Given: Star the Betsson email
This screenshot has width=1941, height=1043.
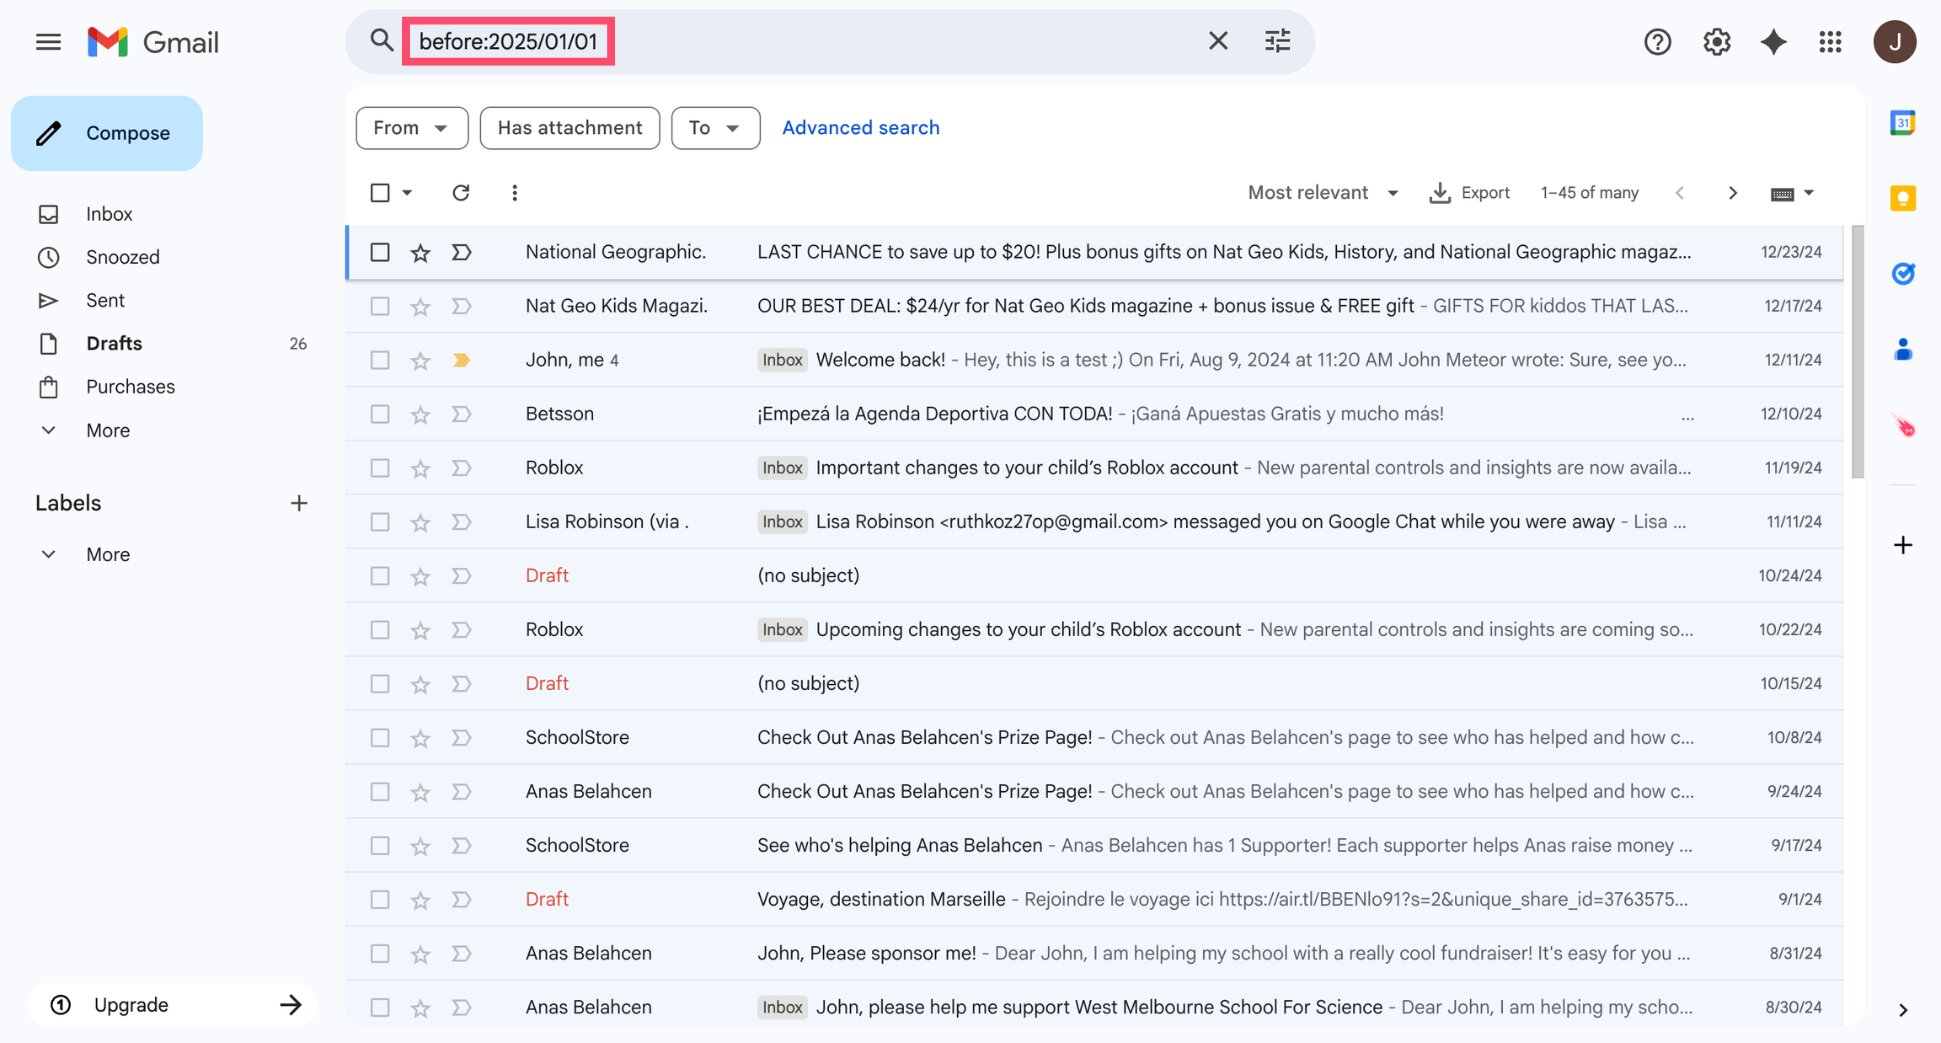Looking at the screenshot, I should tap(420, 415).
